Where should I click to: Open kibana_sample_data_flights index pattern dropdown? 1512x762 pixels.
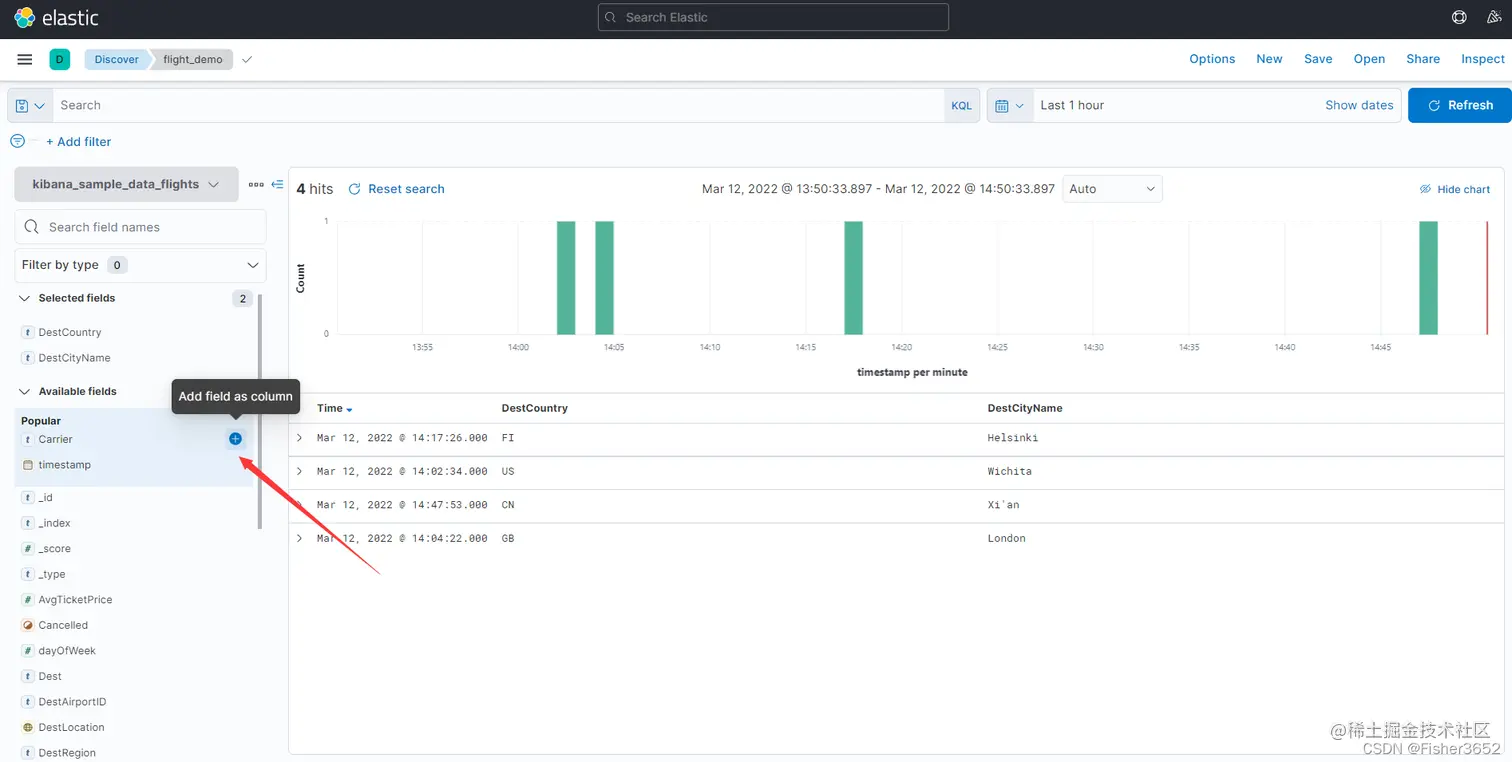pos(126,184)
